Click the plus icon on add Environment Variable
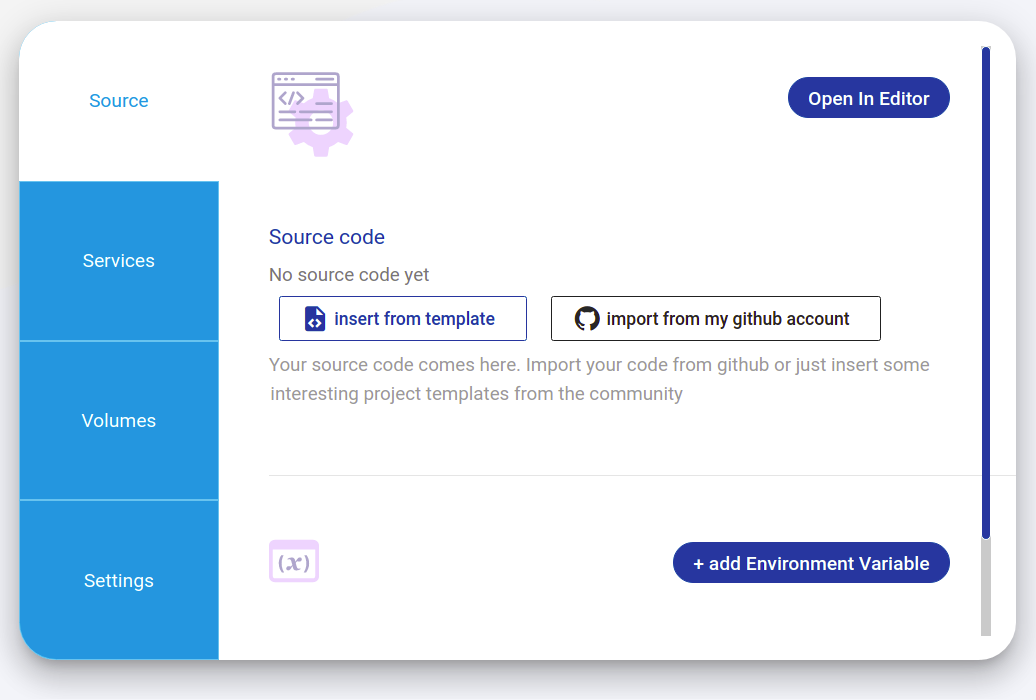This screenshot has width=1036, height=700. pyautogui.click(x=700, y=562)
